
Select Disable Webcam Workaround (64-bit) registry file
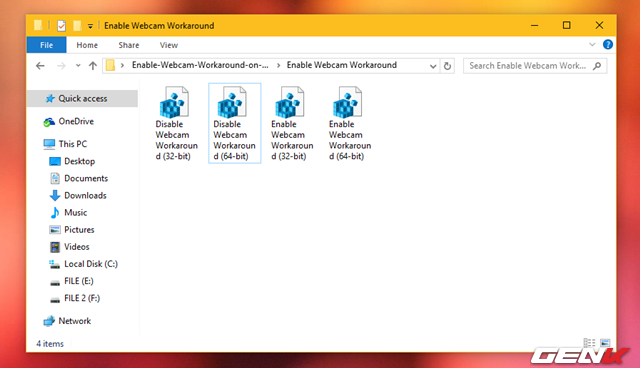click(234, 123)
